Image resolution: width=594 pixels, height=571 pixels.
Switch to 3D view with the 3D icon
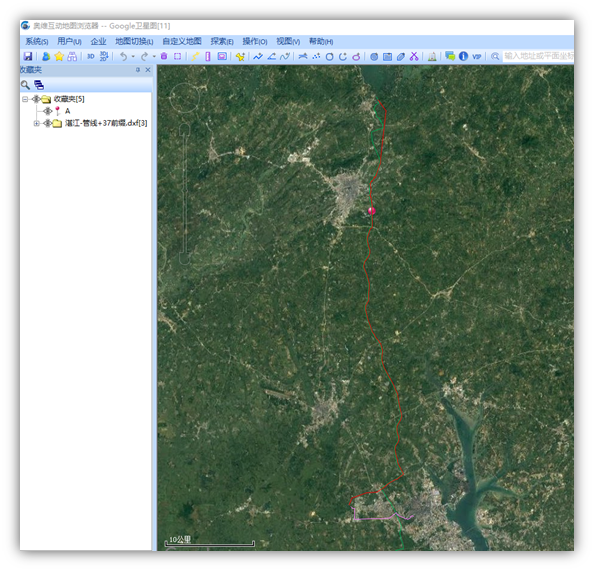[91, 56]
